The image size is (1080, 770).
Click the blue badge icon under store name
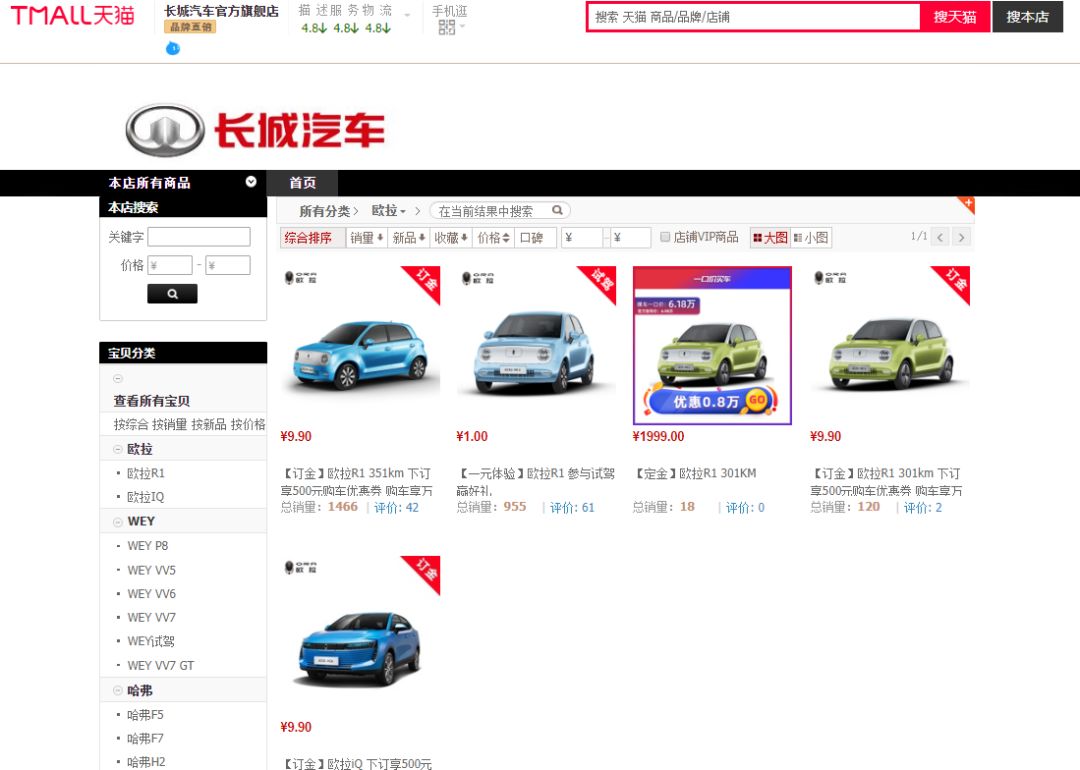173,48
